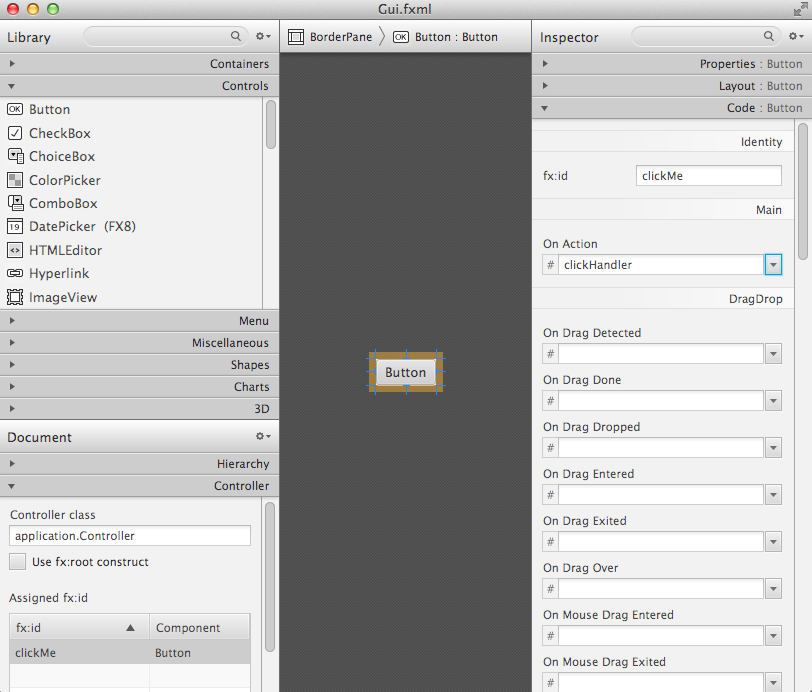Click the fx:id input field showing clickMe
812x692 pixels.
(x=708, y=175)
